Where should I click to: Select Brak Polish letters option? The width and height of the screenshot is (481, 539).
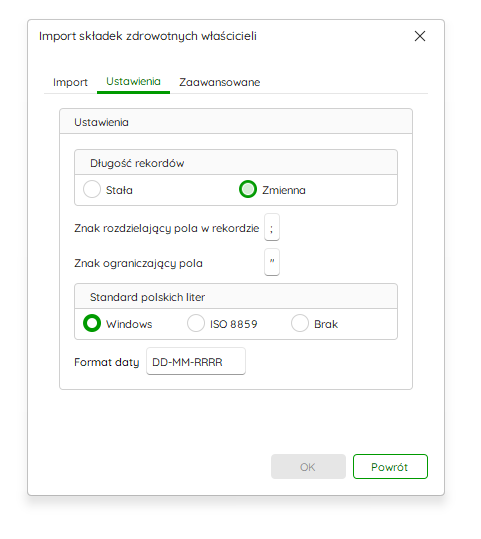[300, 323]
